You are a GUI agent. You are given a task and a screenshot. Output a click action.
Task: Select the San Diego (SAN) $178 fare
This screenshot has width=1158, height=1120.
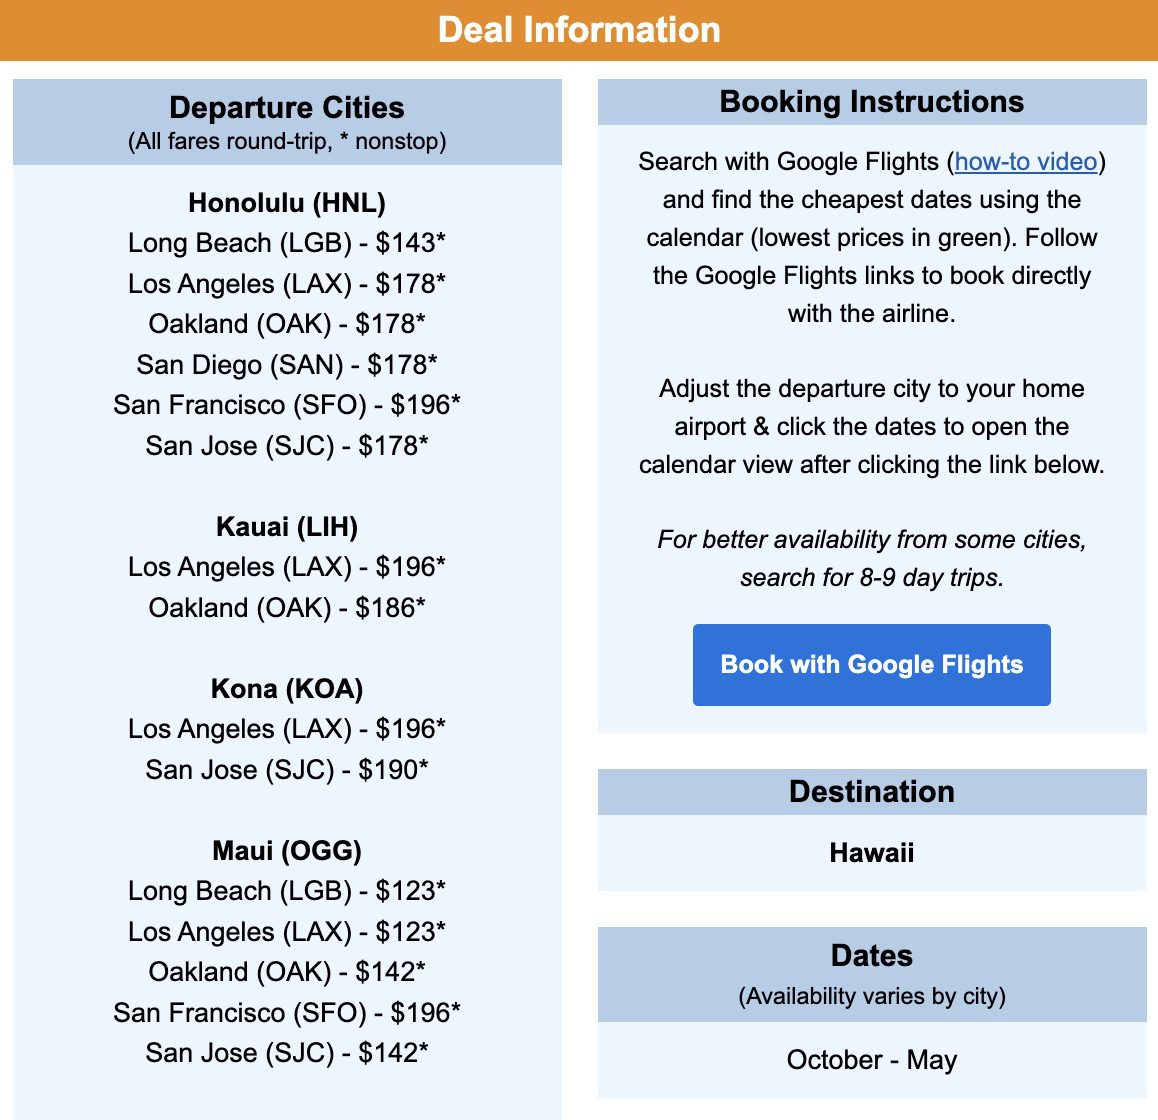click(286, 364)
